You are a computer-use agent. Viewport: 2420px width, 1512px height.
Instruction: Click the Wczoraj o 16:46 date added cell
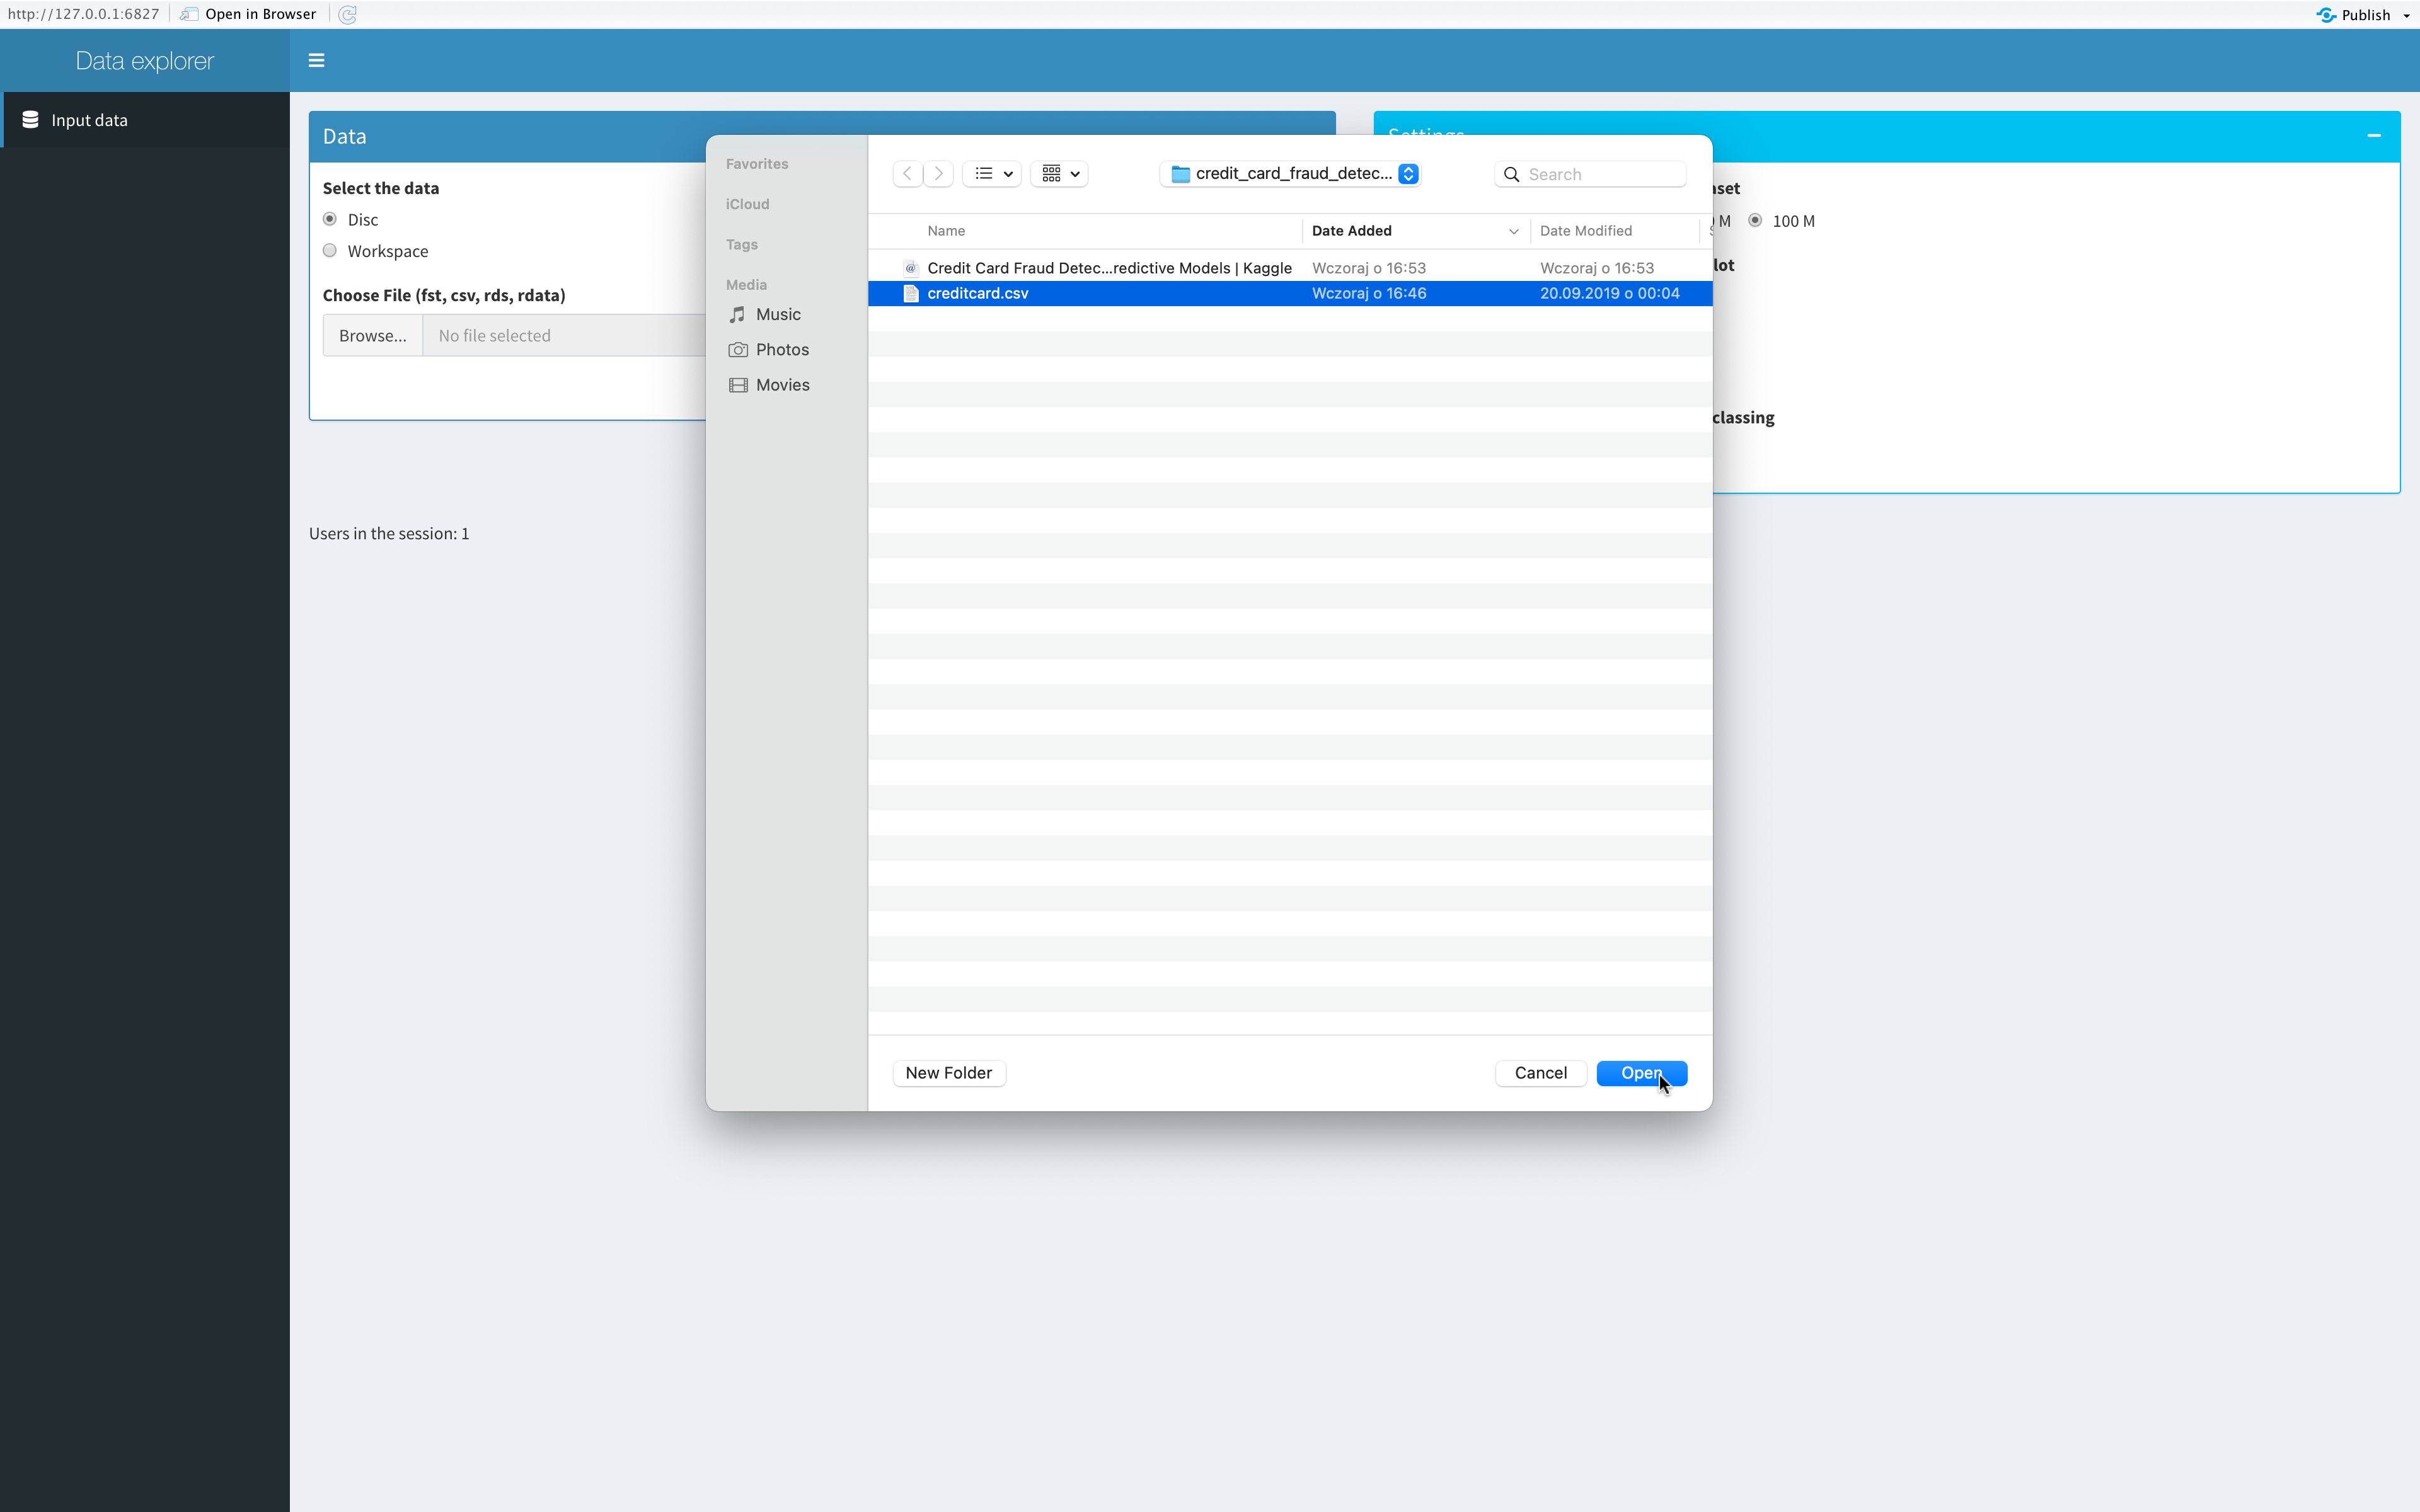pyautogui.click(x=1369, y=293)
